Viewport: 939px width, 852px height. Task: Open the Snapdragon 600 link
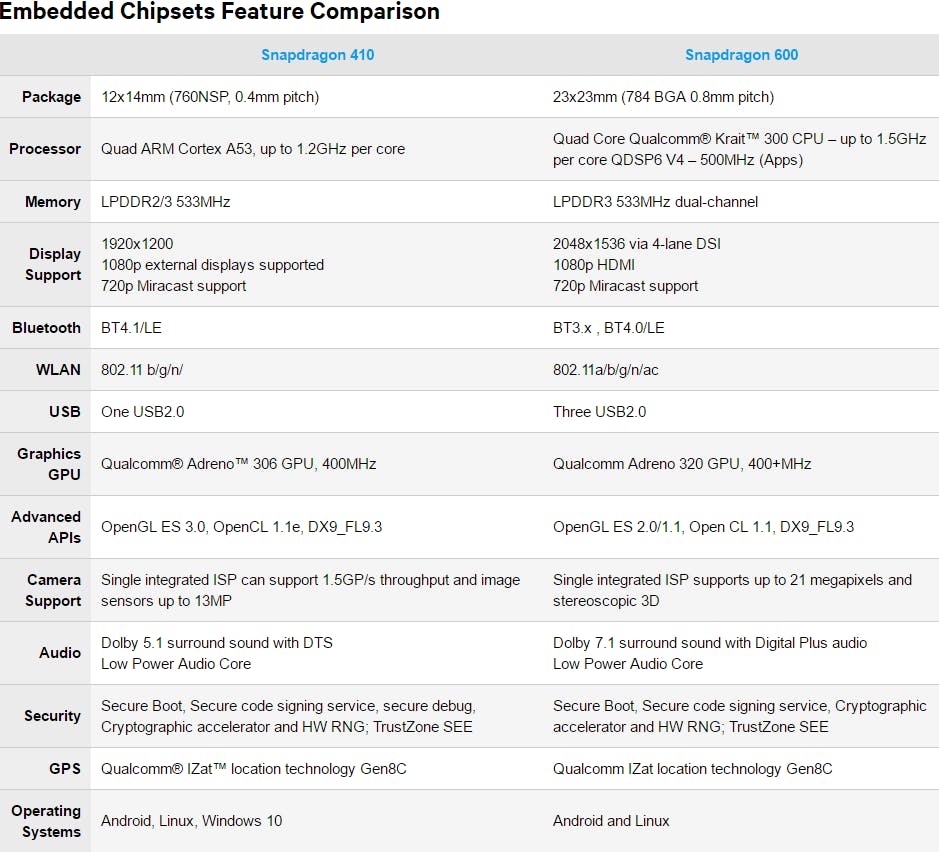(741, 55)
